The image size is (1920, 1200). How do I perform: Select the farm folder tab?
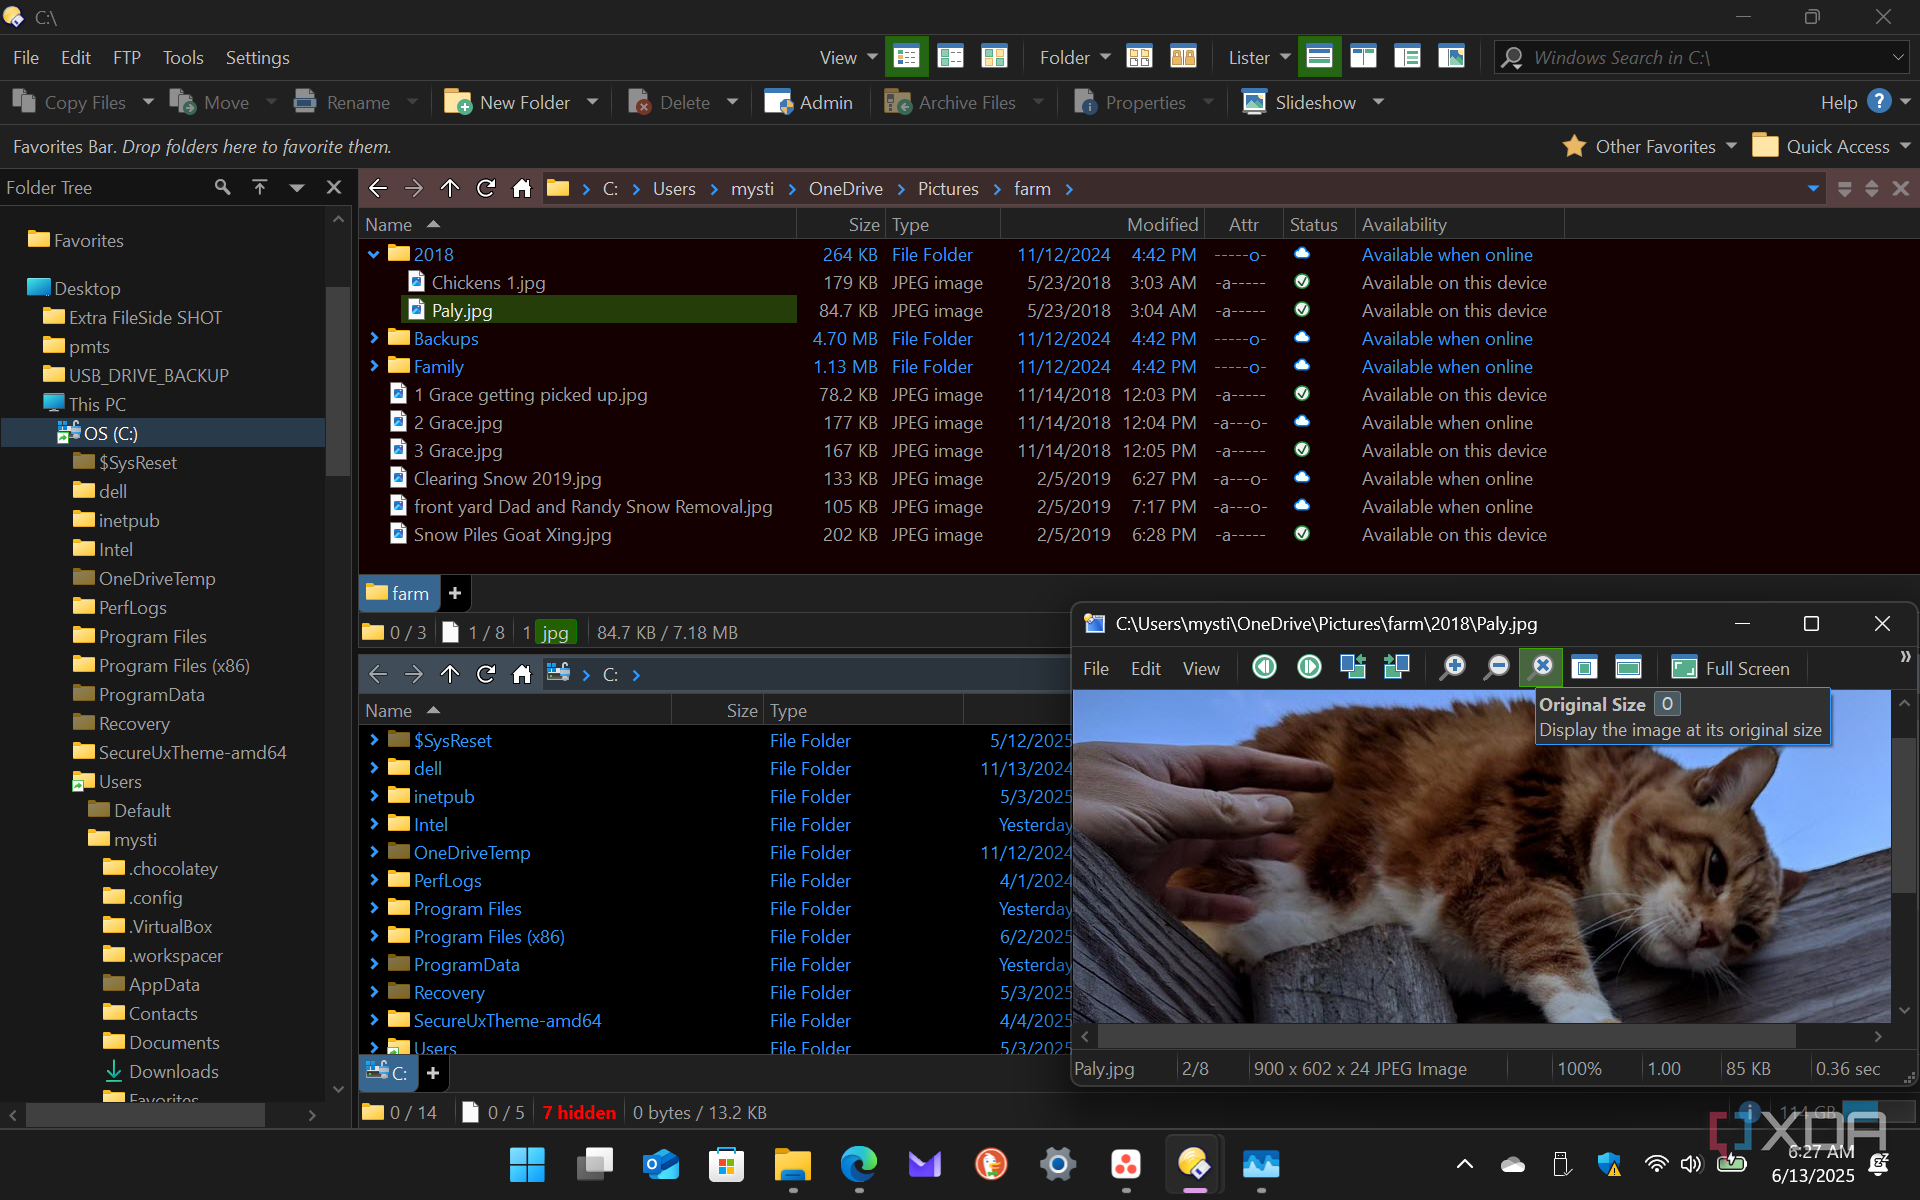point(398,593)
